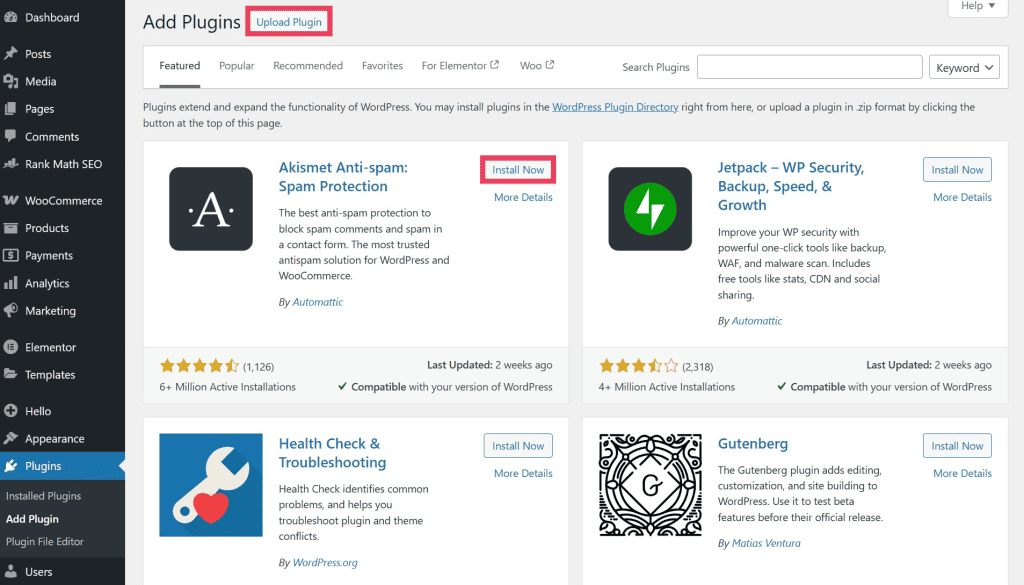Install Health Check & Troubleshooting plugin
Screen dimensions: 1024x585
pyautogui.click(x=518, y=446)
